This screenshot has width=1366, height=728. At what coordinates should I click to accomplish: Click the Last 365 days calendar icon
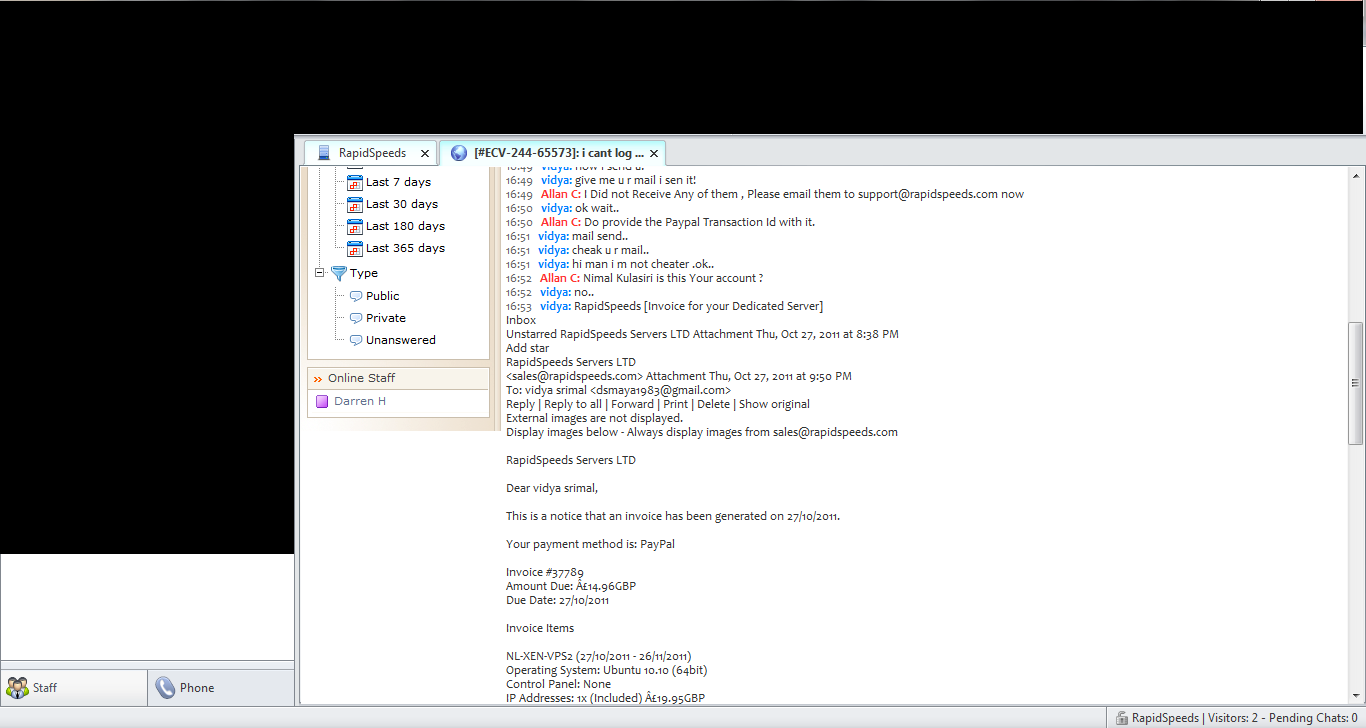pos(354,248)
